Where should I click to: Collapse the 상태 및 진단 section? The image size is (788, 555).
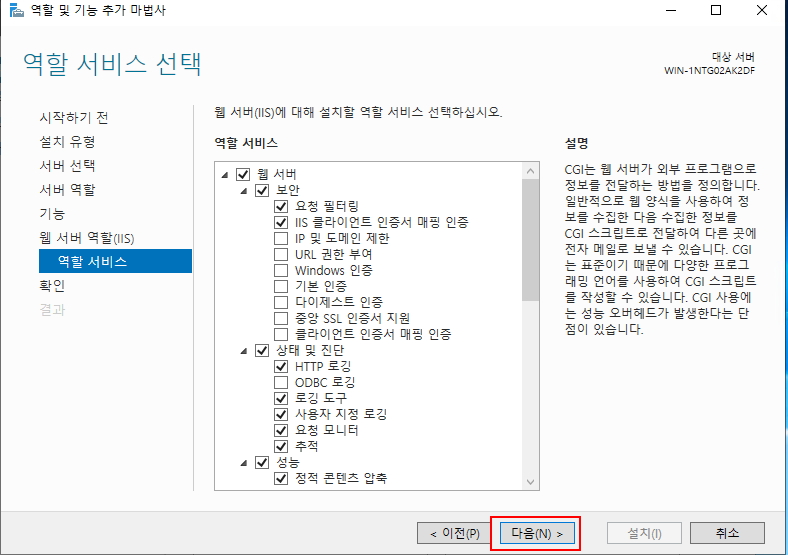click(x=244, y=350)
